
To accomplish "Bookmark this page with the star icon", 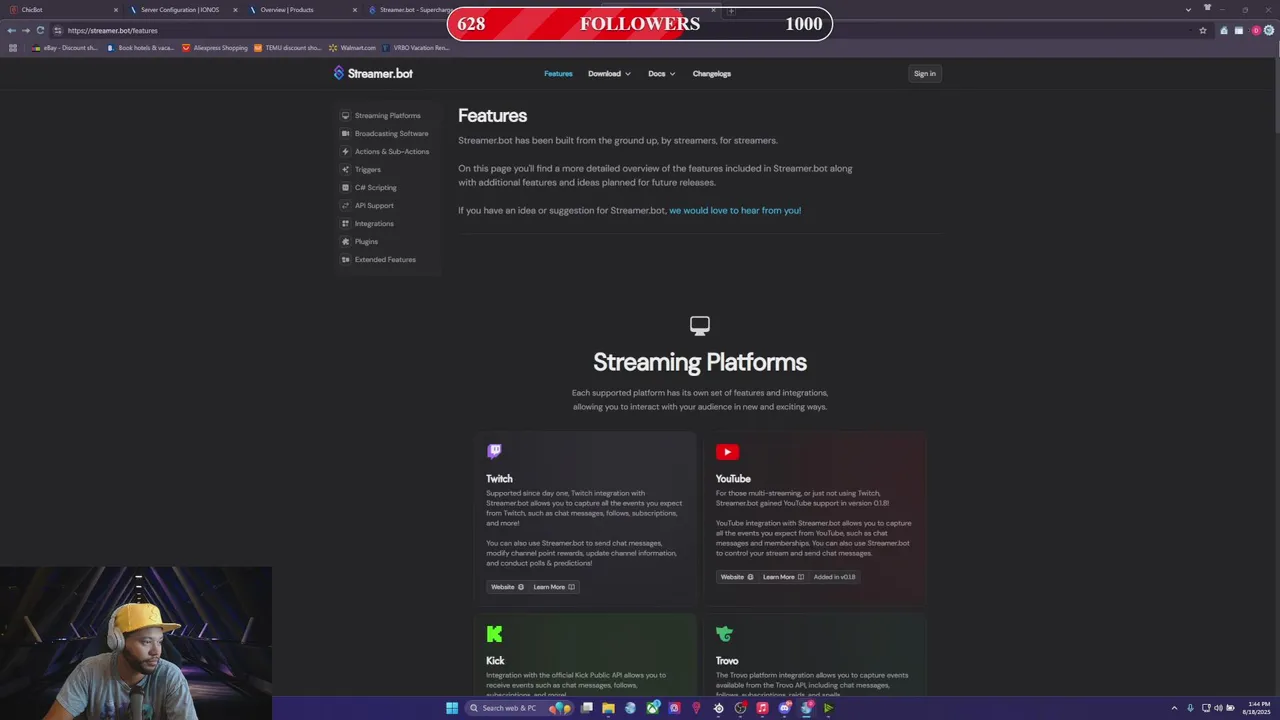I will pyautogui.click(x=1203, y=30).
